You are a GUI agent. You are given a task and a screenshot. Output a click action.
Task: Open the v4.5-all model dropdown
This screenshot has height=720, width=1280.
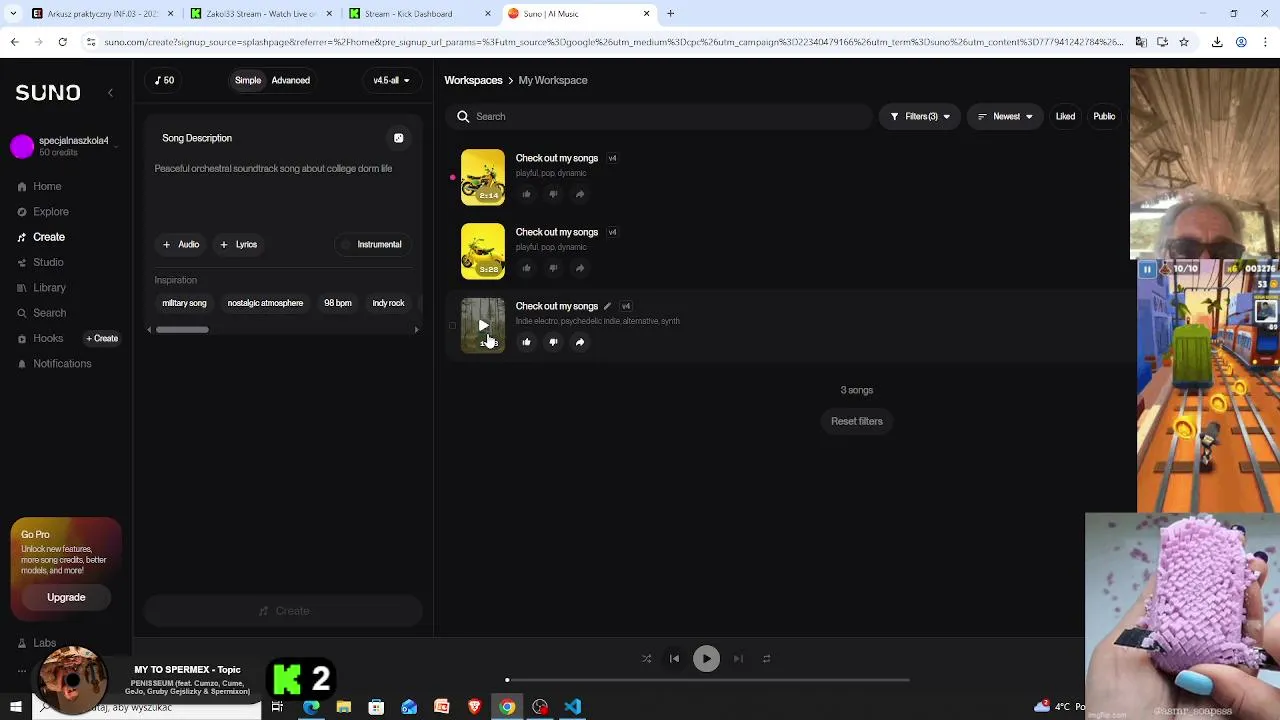click(391, 80)
